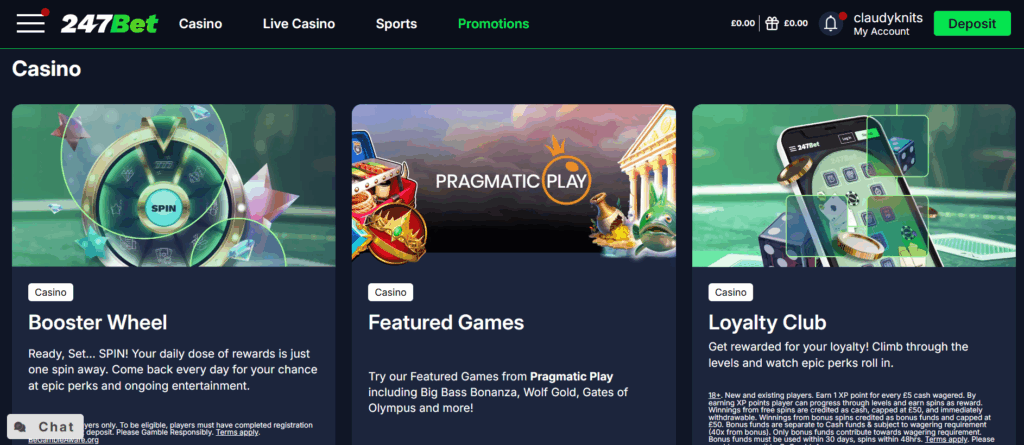The height and width of the screenshot is (445, 1024).
Task: Open the Loyalty Club phone image
Action: (x=854, y=186)
